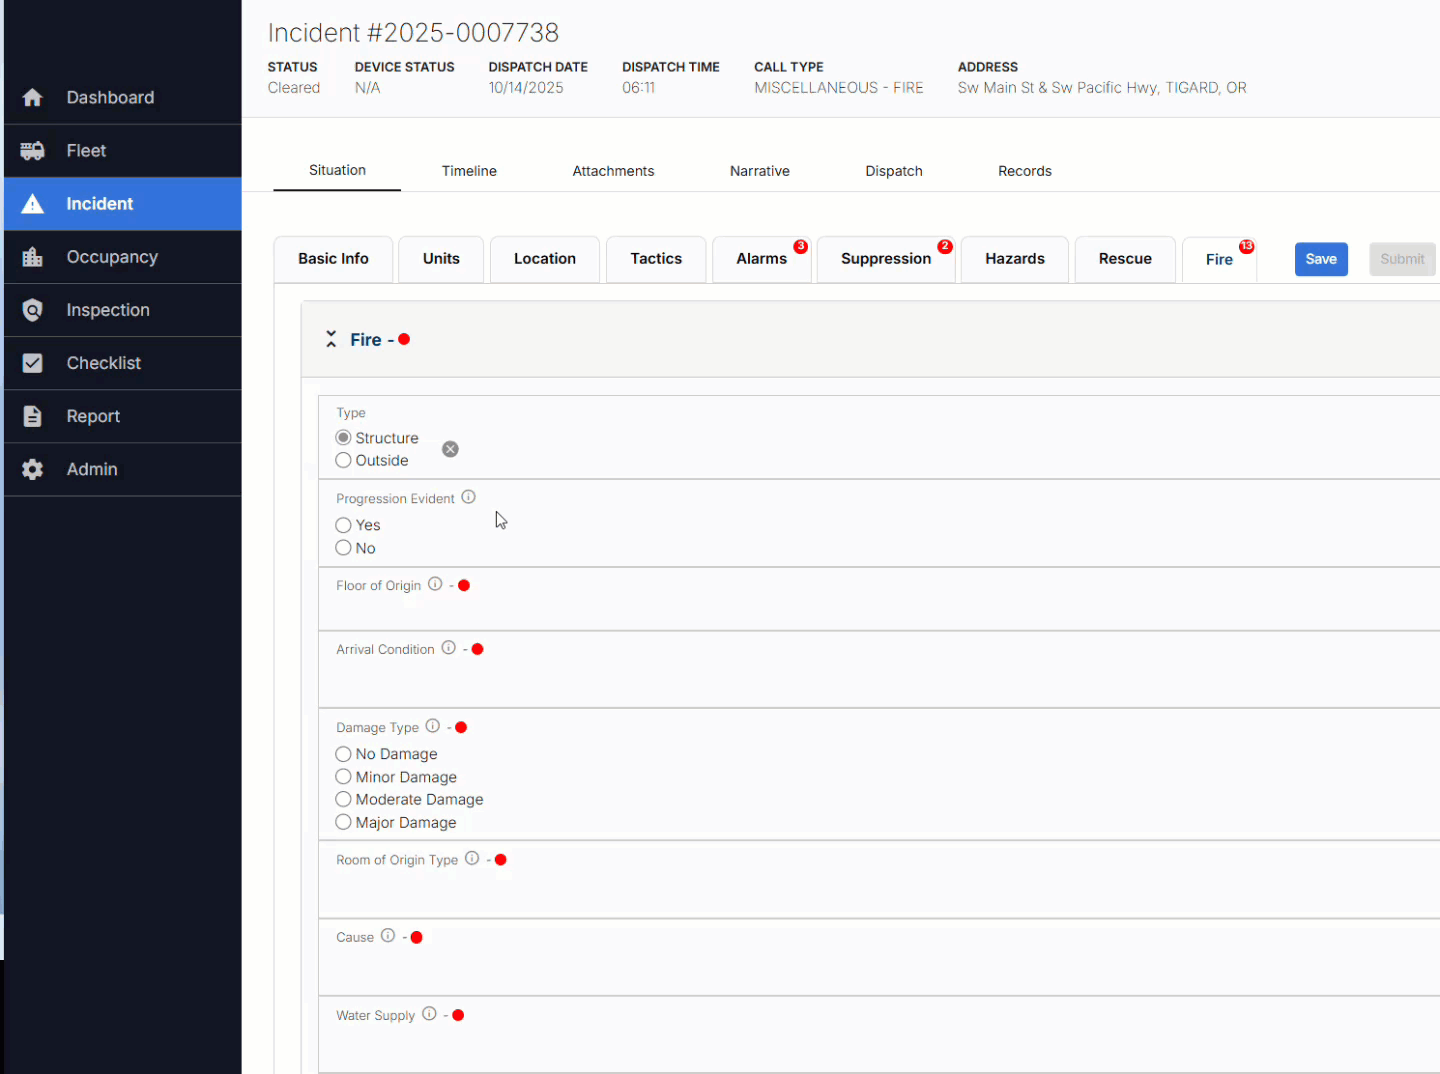Switch to Basic Info sub-tab
Screen dimensions: 1440x1074
333,259
